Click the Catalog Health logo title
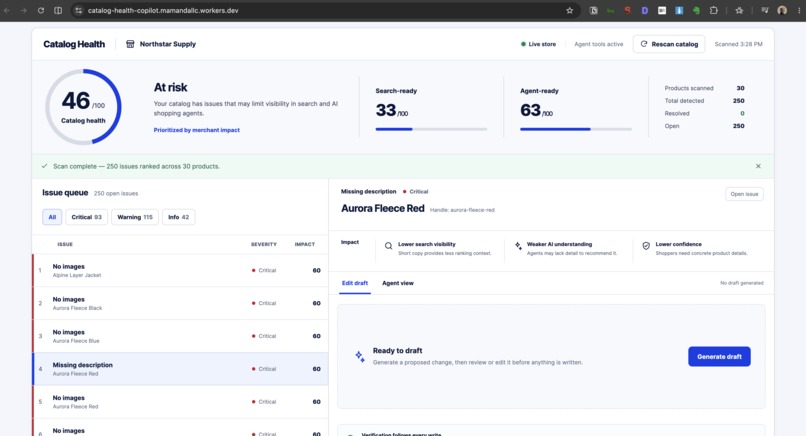806x436 pixels. (x=74, y=44)
